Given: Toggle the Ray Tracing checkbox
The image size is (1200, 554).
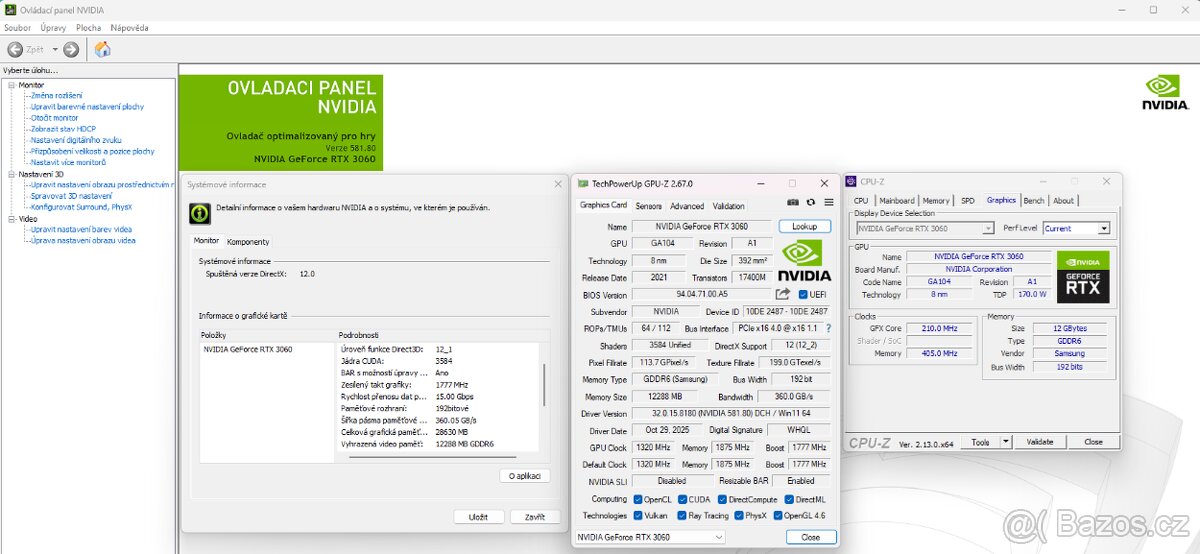Looking at the screenshot, I should point(682,516).
